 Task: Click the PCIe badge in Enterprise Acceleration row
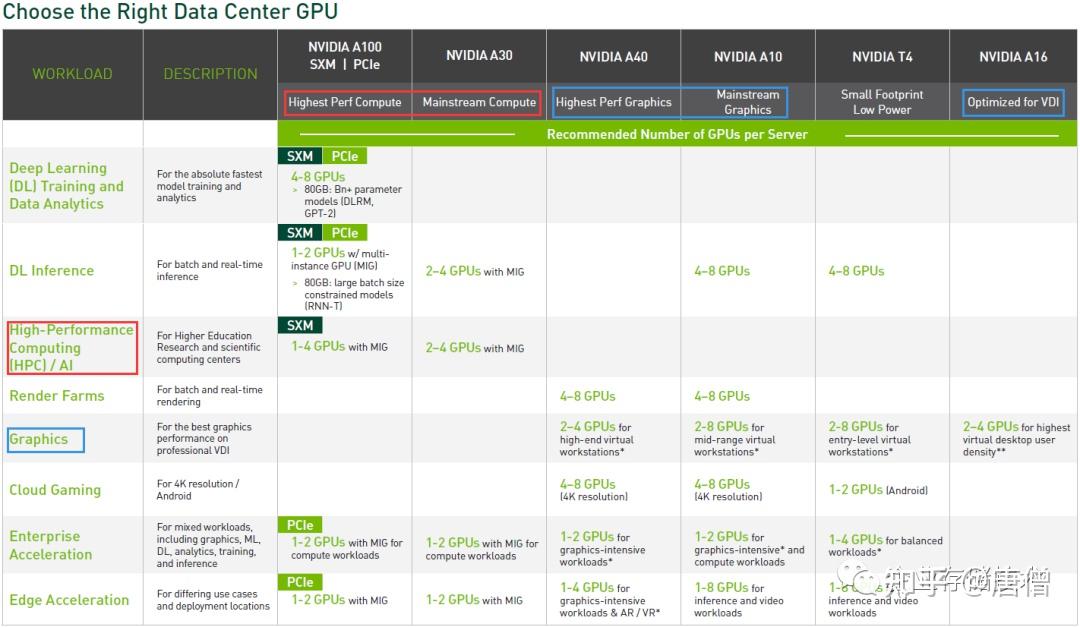coord(300,524)
